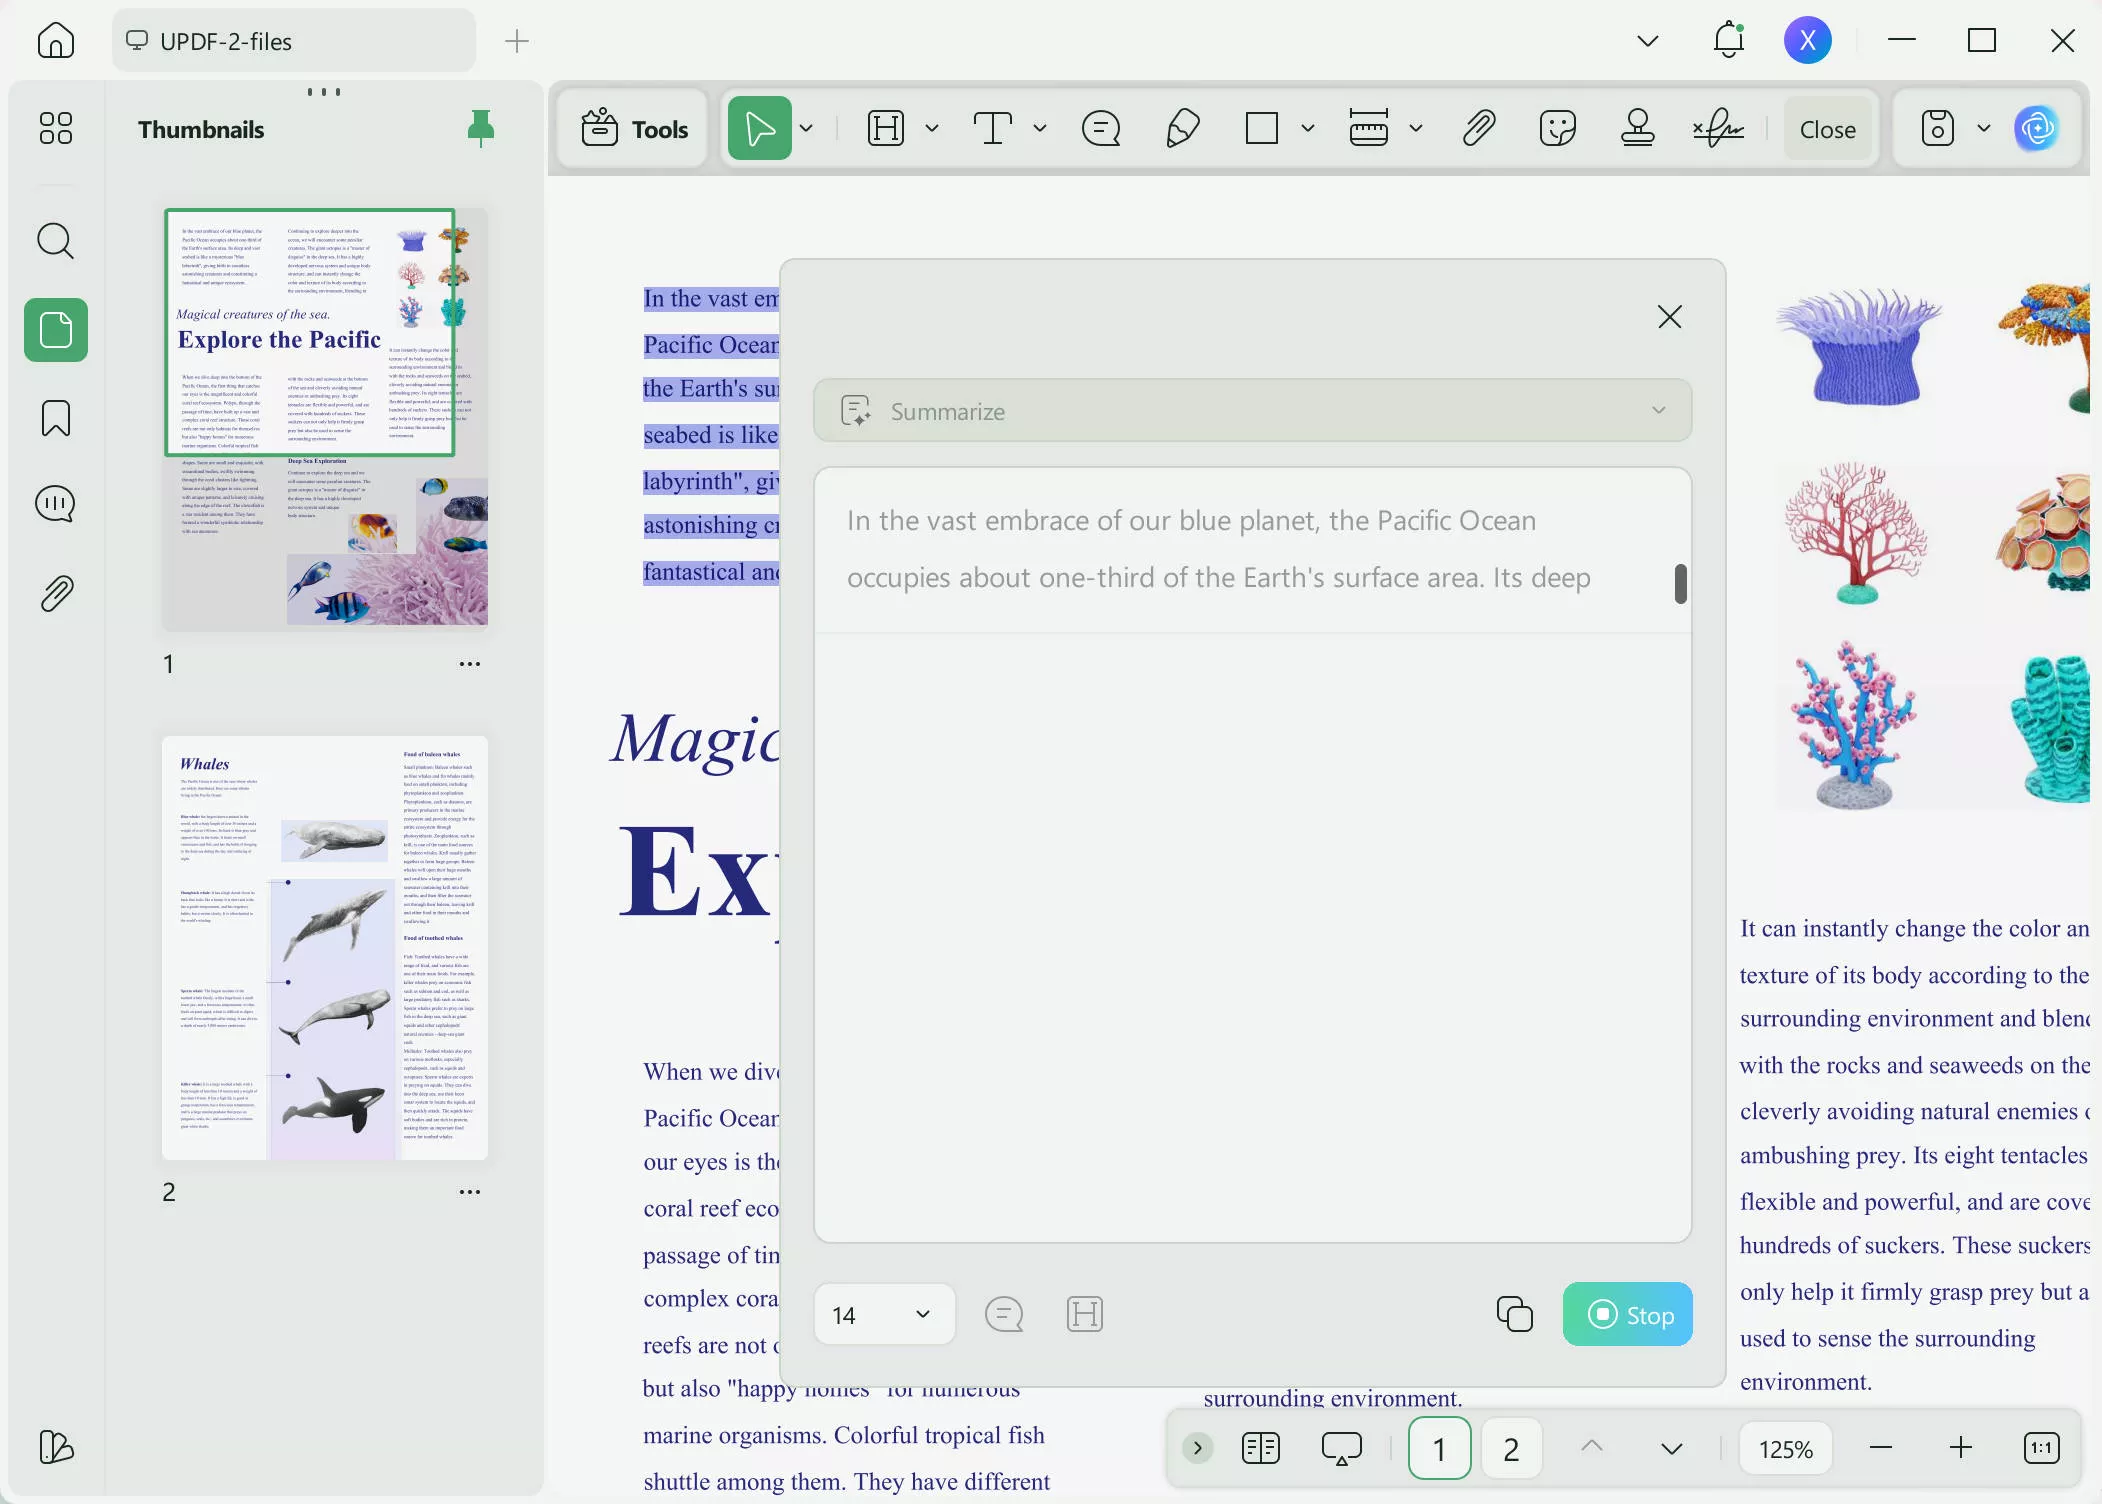This screenshot has width=2102, height=1504.
Task: Select the page 2 Whales thumbnail
Action: pyautogui.click(x=325, y=948)
